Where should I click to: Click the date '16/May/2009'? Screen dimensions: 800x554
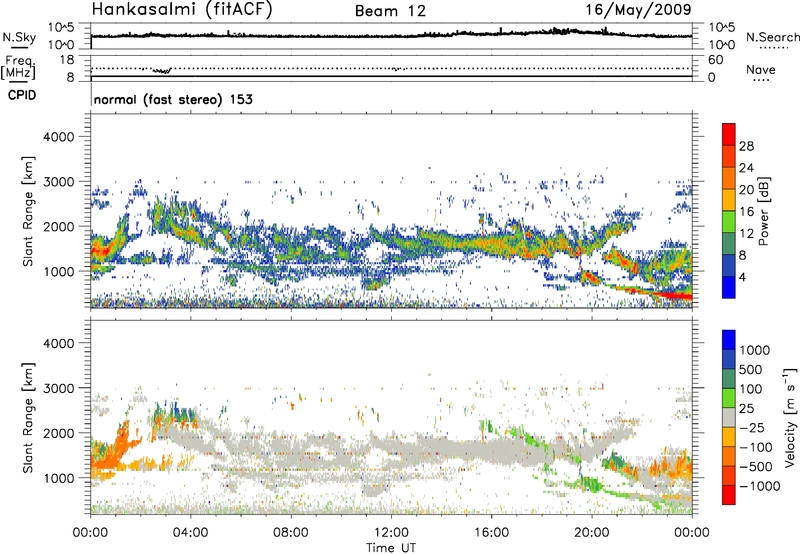(638, 10)
